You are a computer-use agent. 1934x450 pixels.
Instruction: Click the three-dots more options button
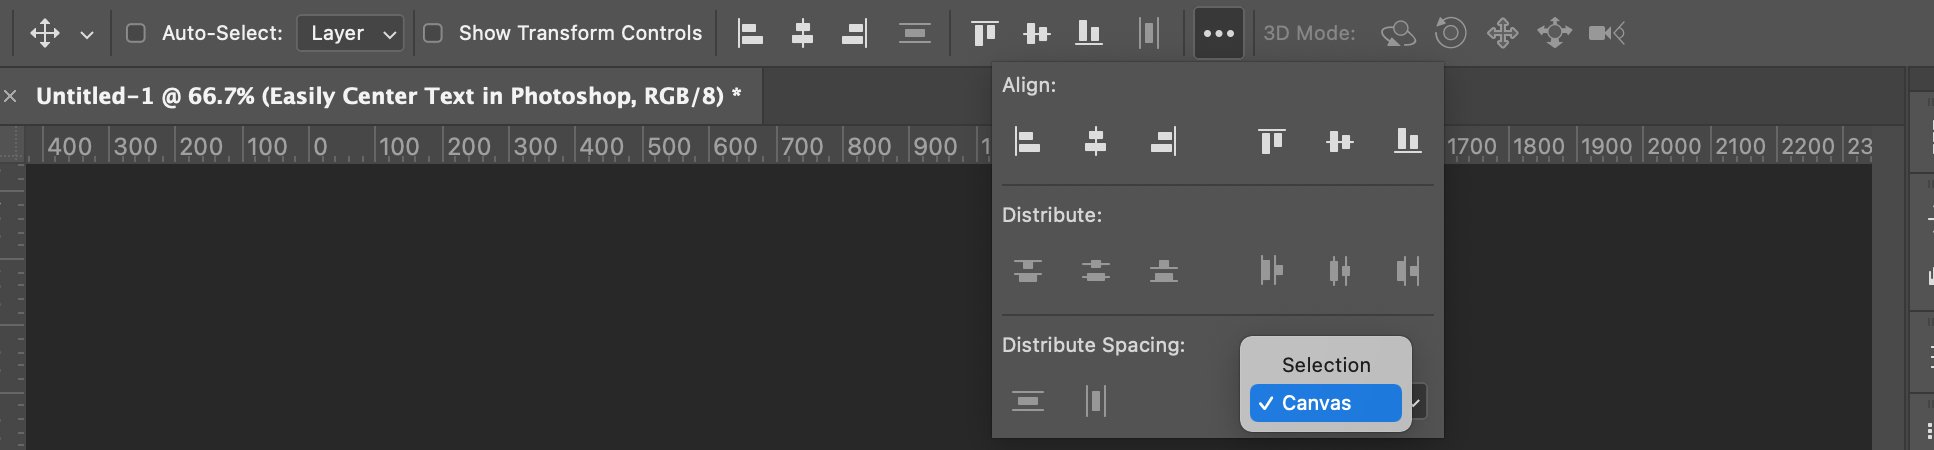point(1219,33)
